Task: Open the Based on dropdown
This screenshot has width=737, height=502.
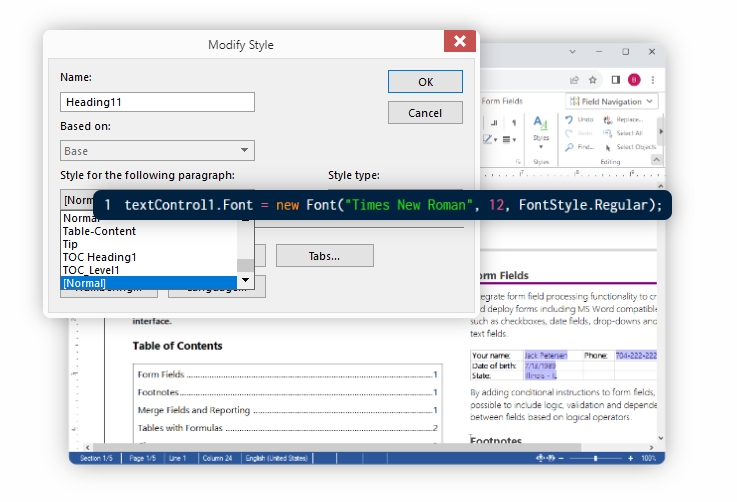Action: coord(157,150)
